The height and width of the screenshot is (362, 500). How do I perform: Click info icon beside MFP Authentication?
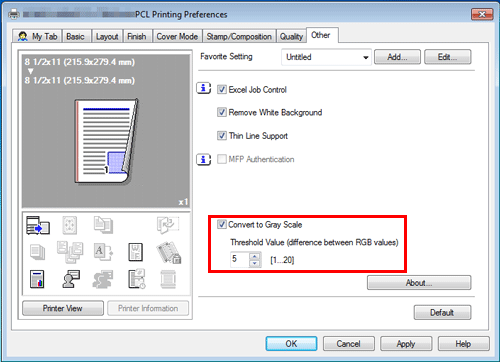click(203, 159)
